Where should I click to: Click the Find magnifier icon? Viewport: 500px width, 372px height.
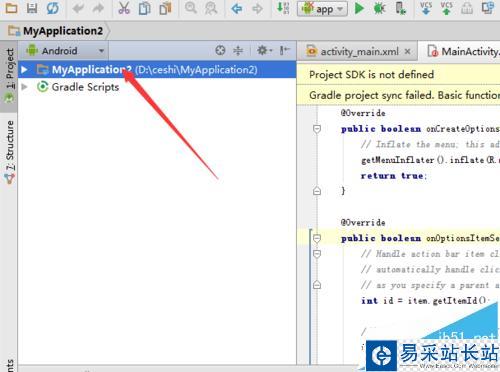[x=191, y=8]
